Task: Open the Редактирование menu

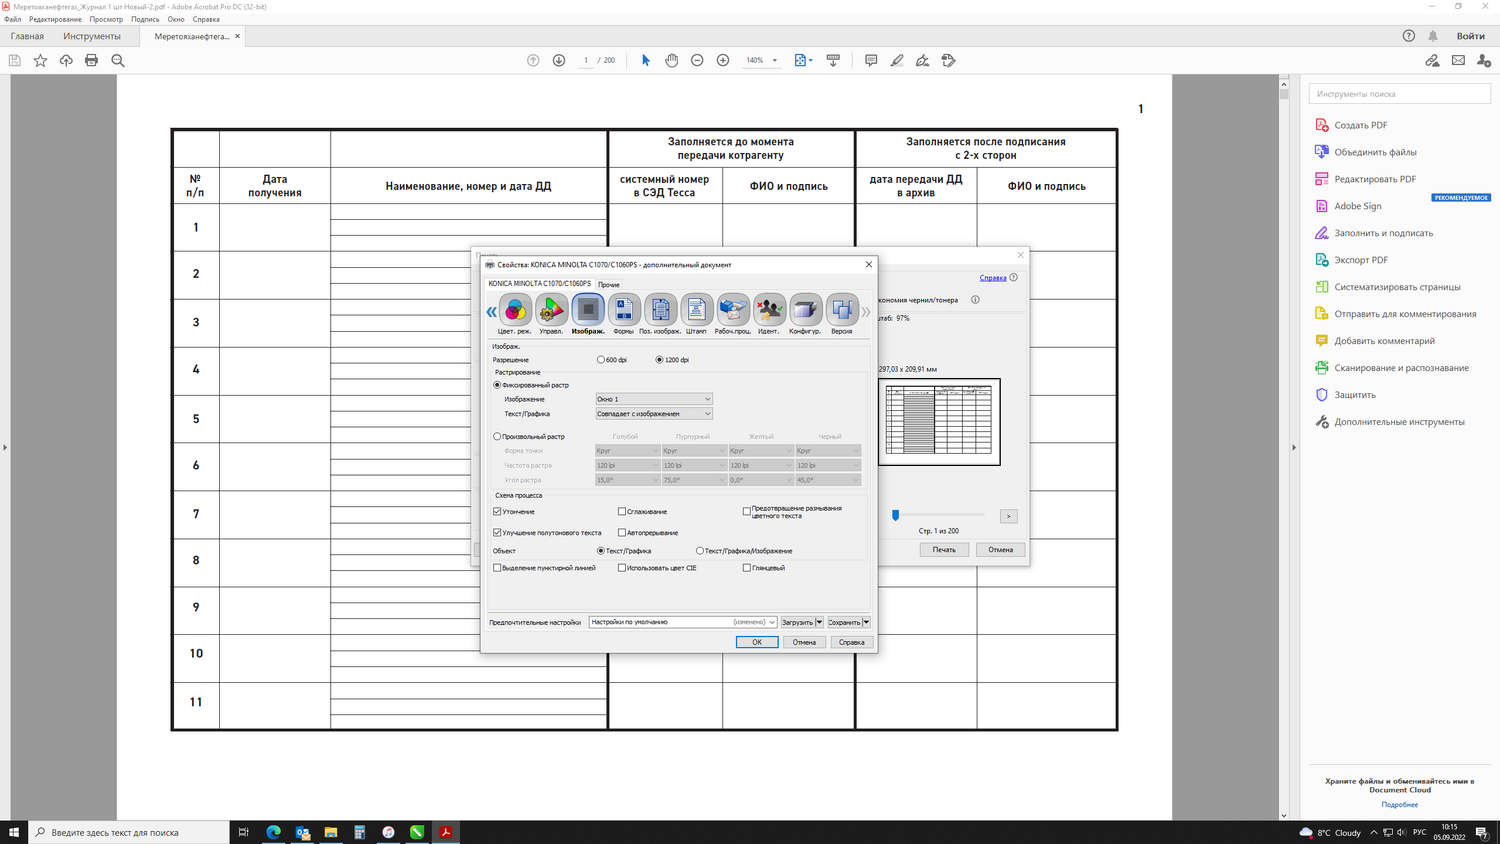Action: click(x=55, y=19)
